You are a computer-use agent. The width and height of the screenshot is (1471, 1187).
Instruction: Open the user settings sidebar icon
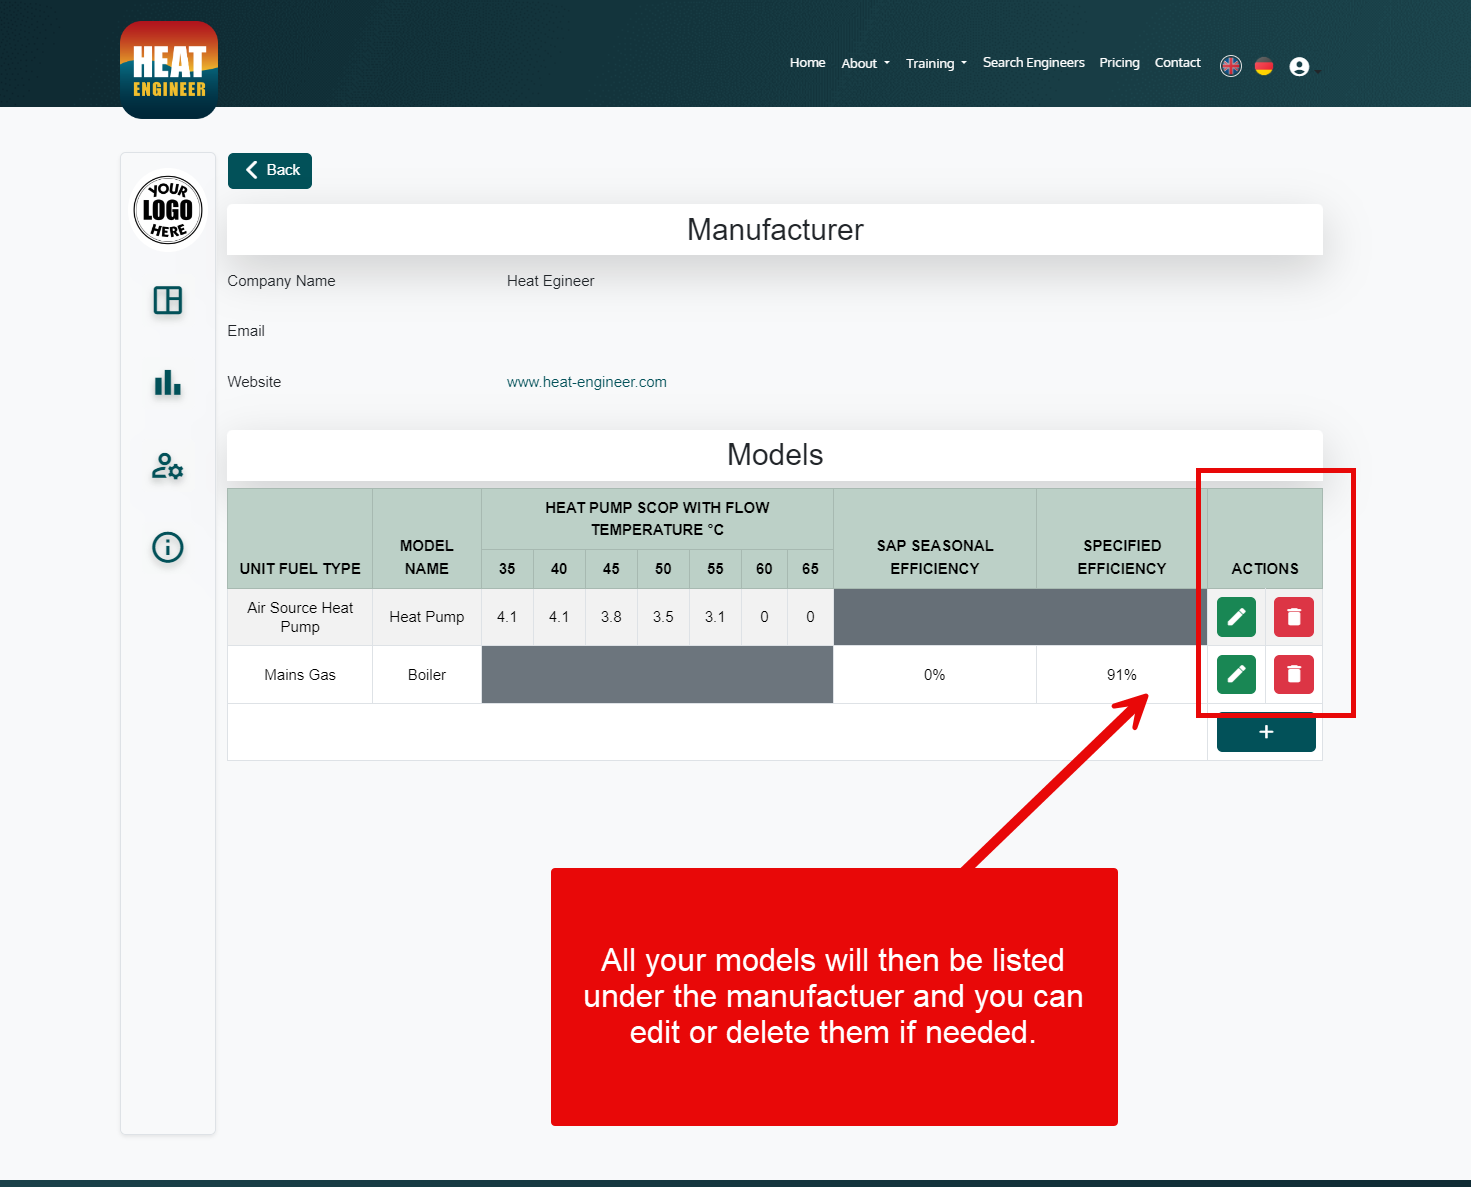point(168,466)
